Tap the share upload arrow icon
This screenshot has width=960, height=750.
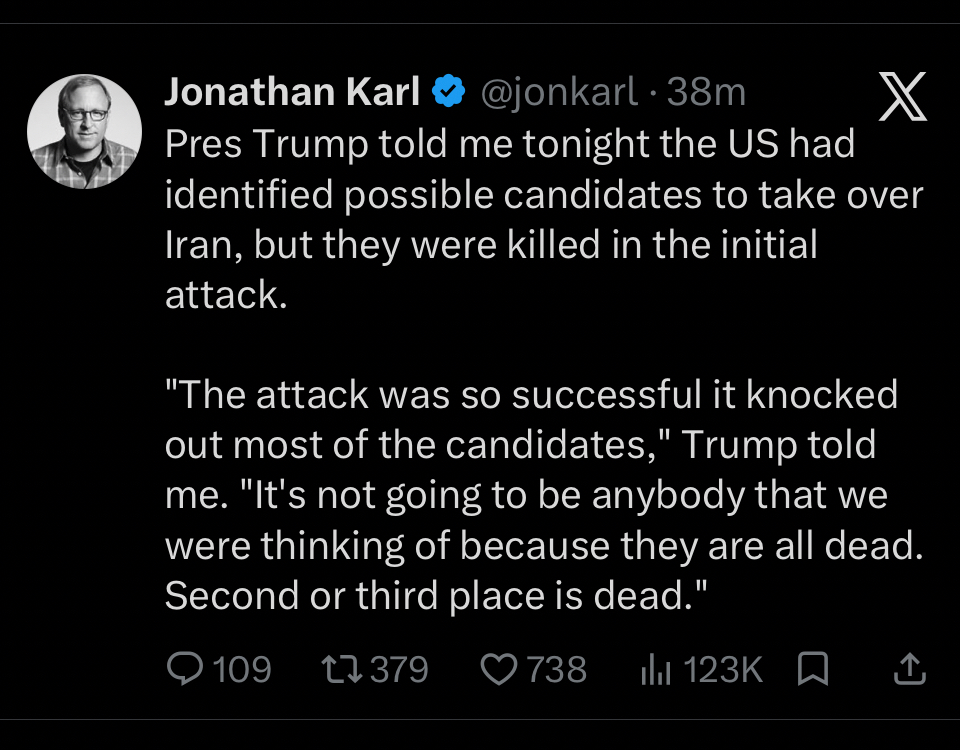click(x=907, y=668)
